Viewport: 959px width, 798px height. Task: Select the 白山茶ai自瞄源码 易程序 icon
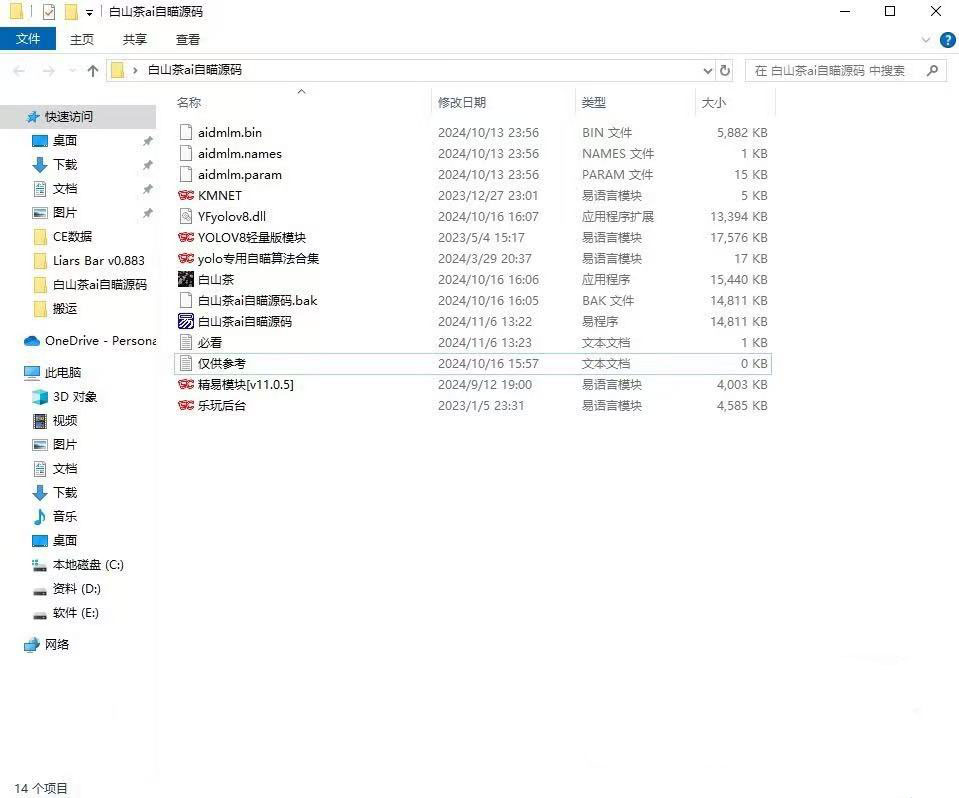pyautogui.click(x=186, y=322)
